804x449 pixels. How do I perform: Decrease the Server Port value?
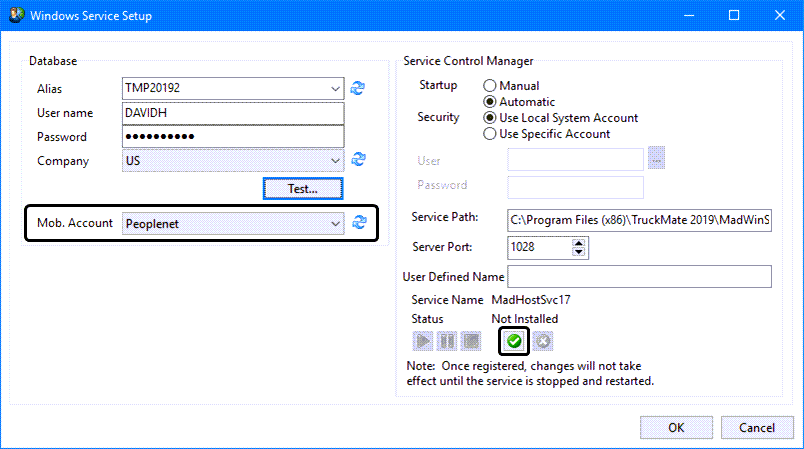(578, 252)
